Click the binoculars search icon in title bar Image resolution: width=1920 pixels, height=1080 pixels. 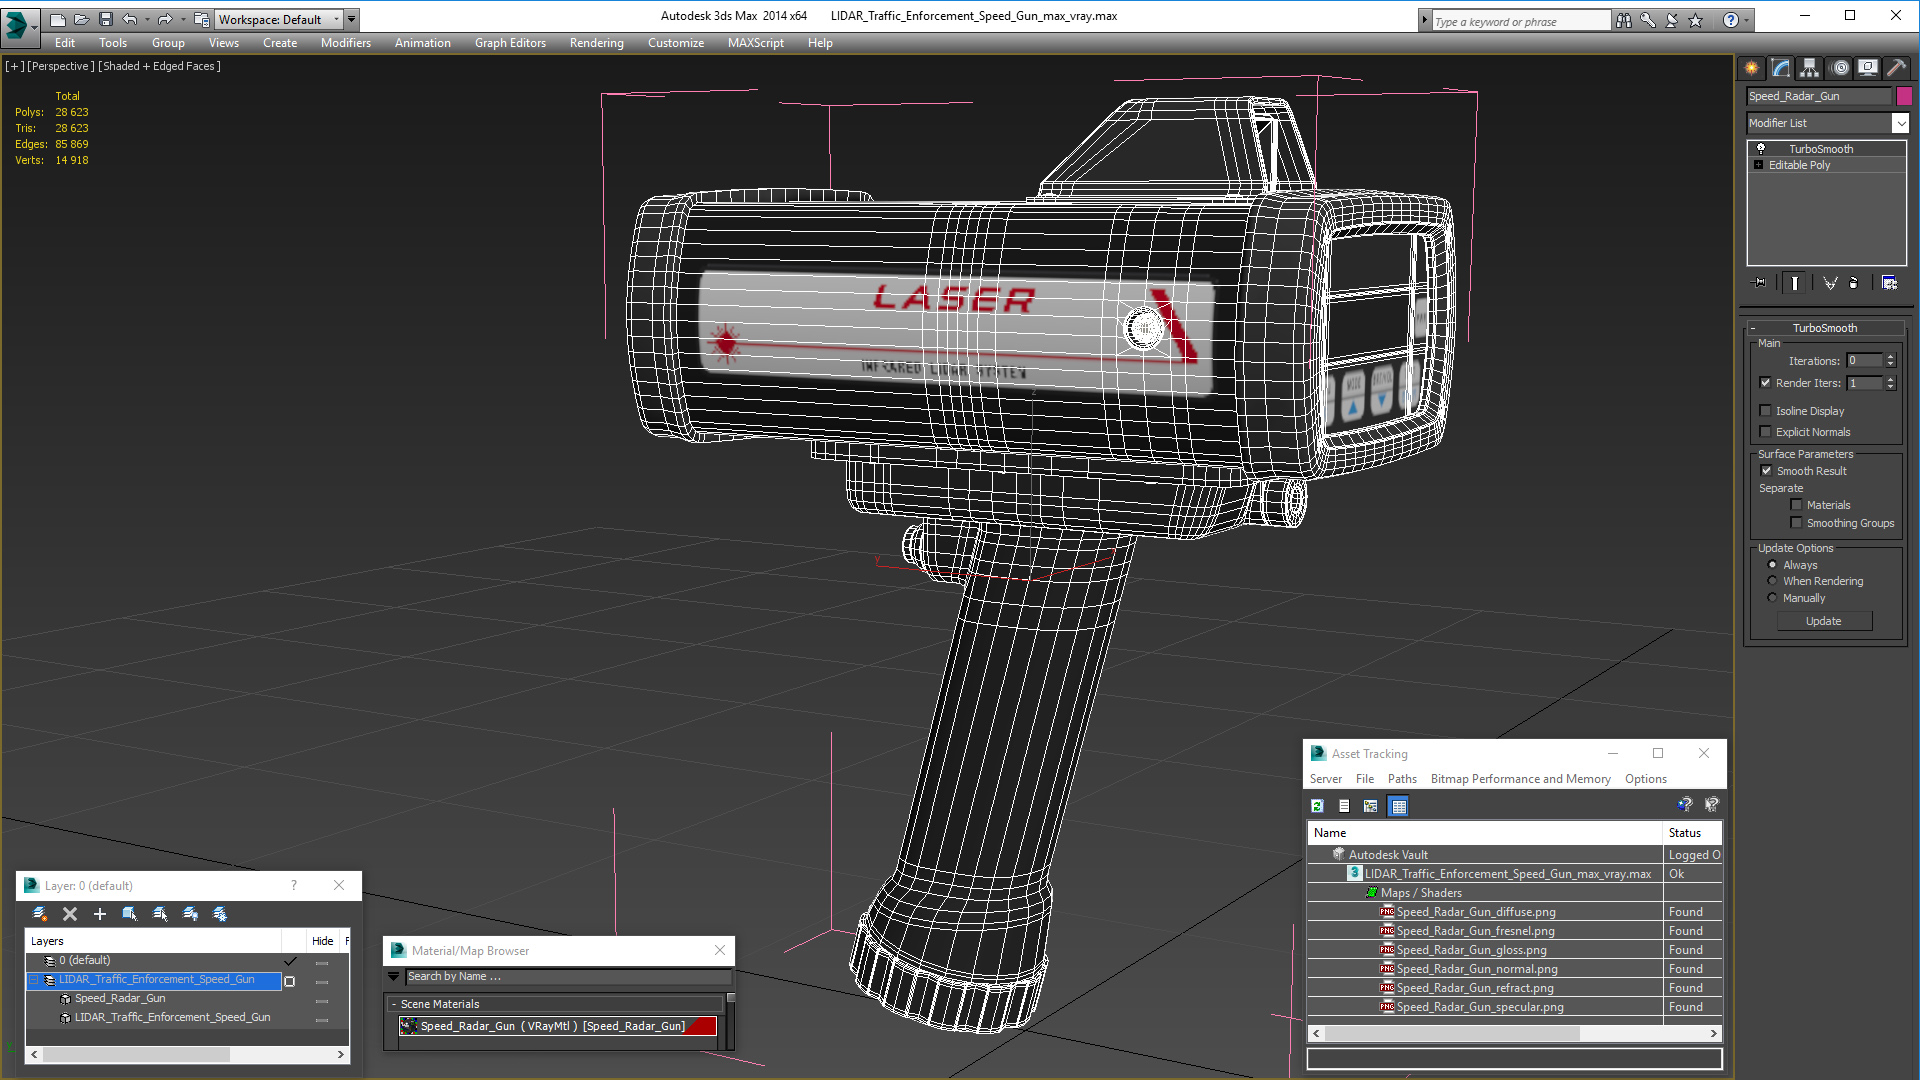pos(1624,20)
